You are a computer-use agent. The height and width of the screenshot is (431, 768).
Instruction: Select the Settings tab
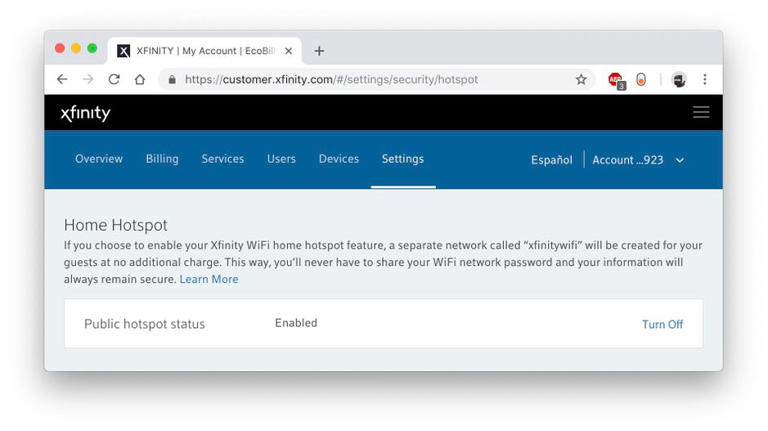[403, 159]
